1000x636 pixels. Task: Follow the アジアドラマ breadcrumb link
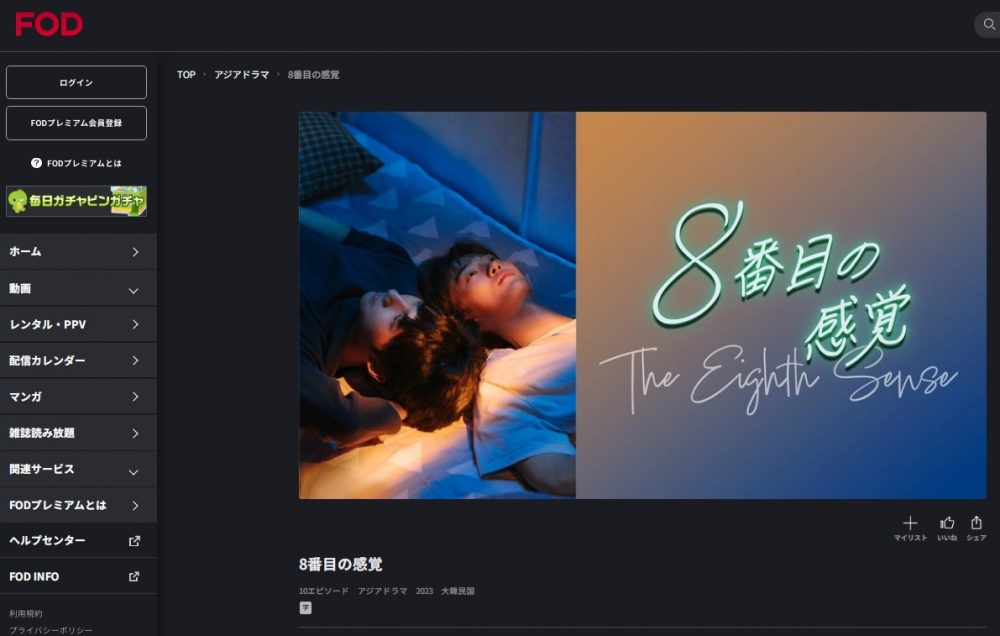pos(242,75)
